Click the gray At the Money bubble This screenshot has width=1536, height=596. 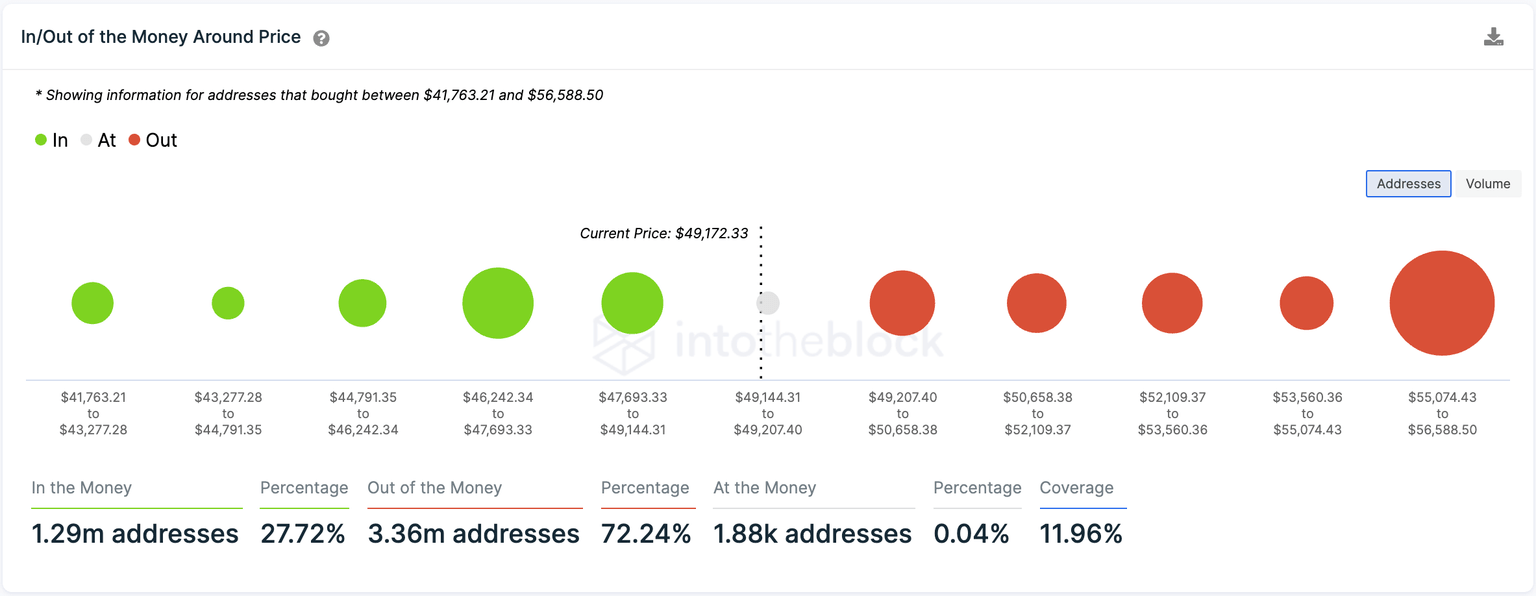pos(767,302)
